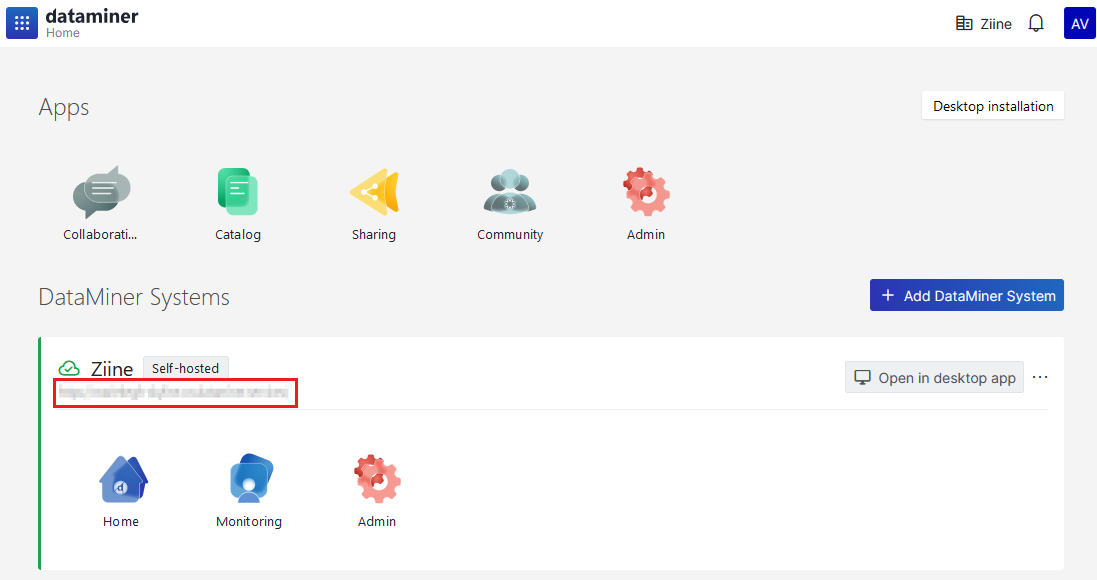
Task: Click the Sharing label text
Action: click(374, 234)
